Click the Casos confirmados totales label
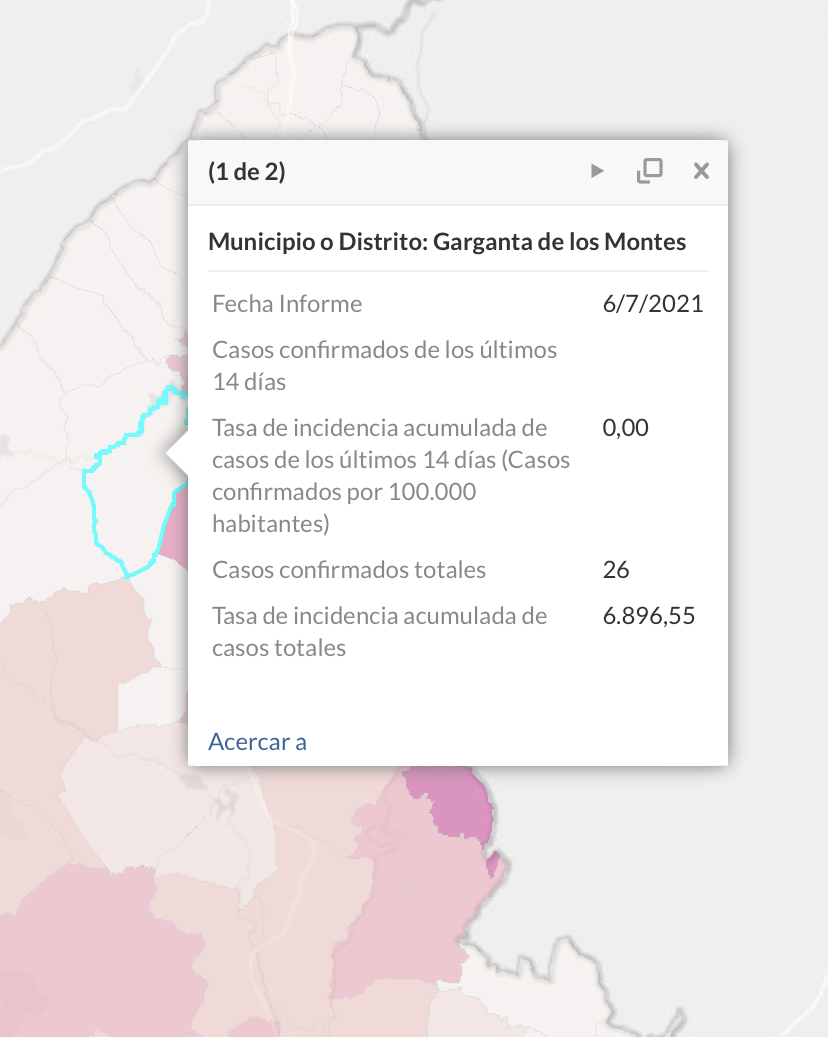828x1037 pixels. 349,569
